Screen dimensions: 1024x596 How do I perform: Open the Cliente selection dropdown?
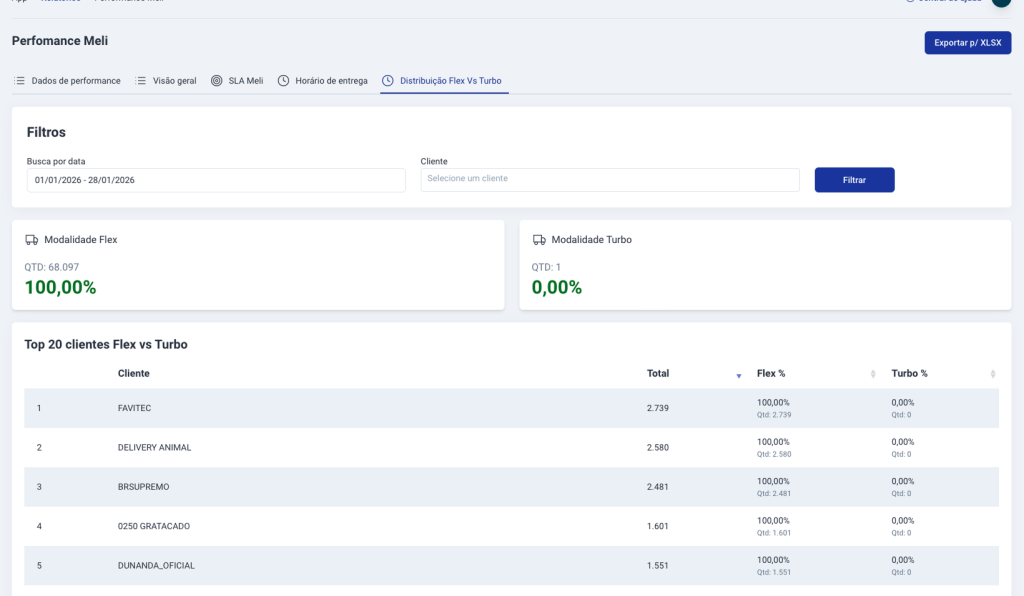(x=610, y=179)
